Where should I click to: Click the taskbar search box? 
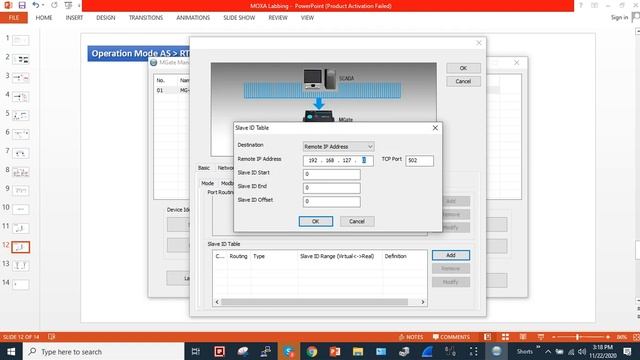104,351
